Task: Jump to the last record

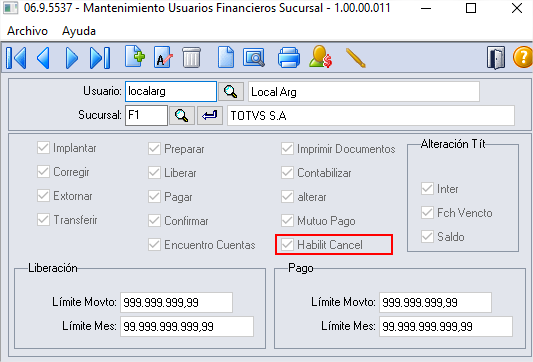Action: 100,58
